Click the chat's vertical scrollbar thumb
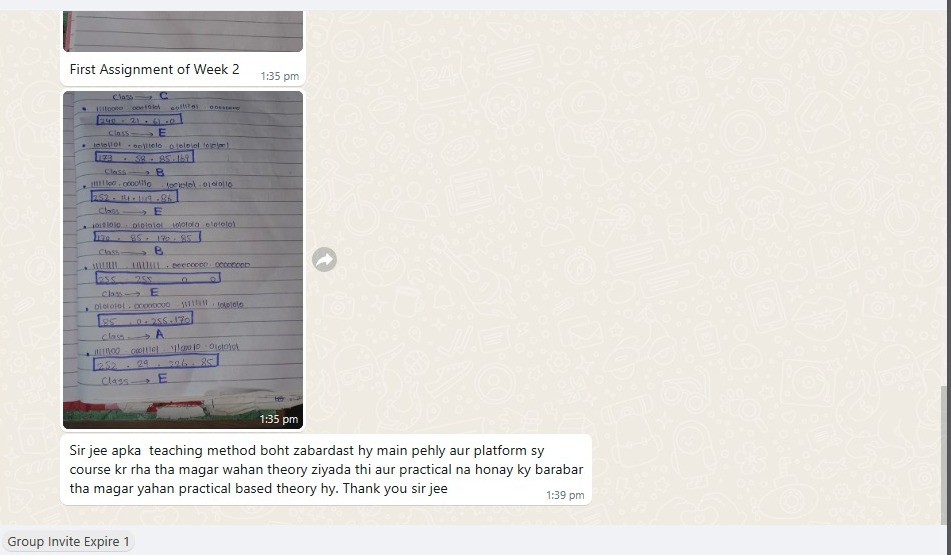Image resolution: width=951 pixels, height=555 pixels. tap(946, 455)
